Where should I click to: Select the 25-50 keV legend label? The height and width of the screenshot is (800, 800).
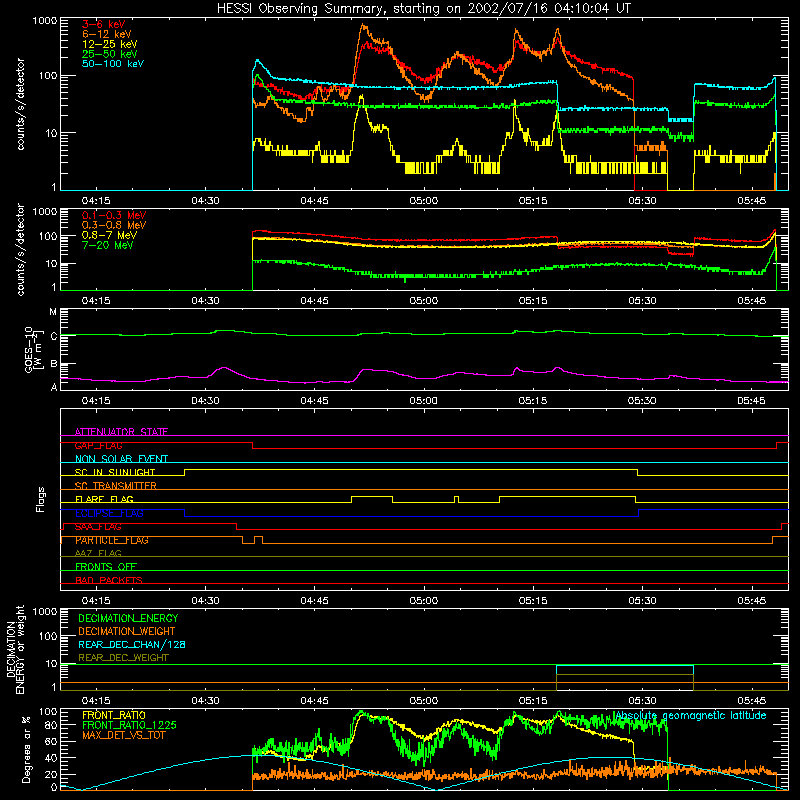[x=110, y=54]
